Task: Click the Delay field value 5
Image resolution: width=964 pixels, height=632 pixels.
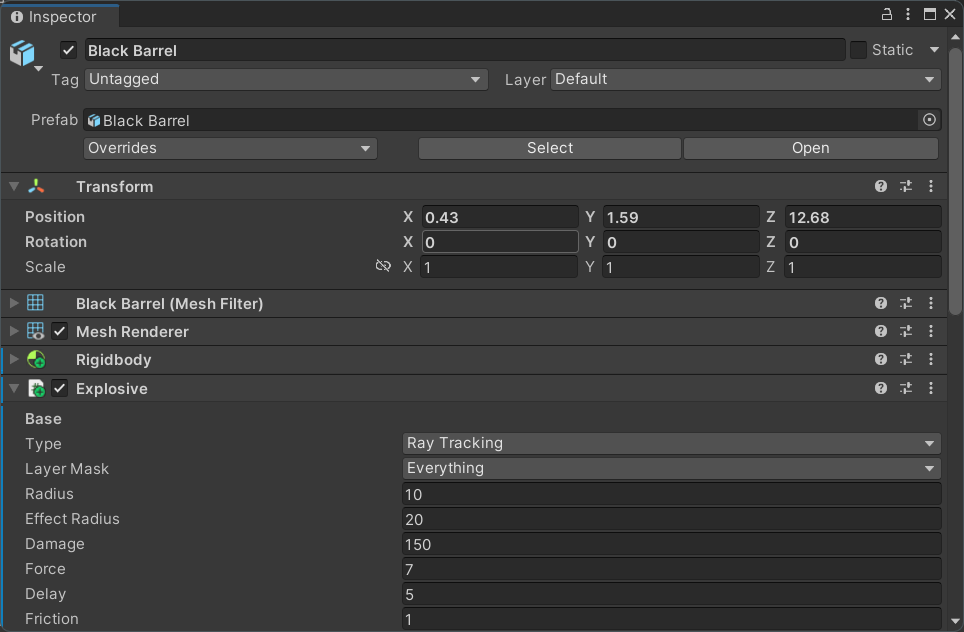Action: pyautogui.click(x=671, y=594)
